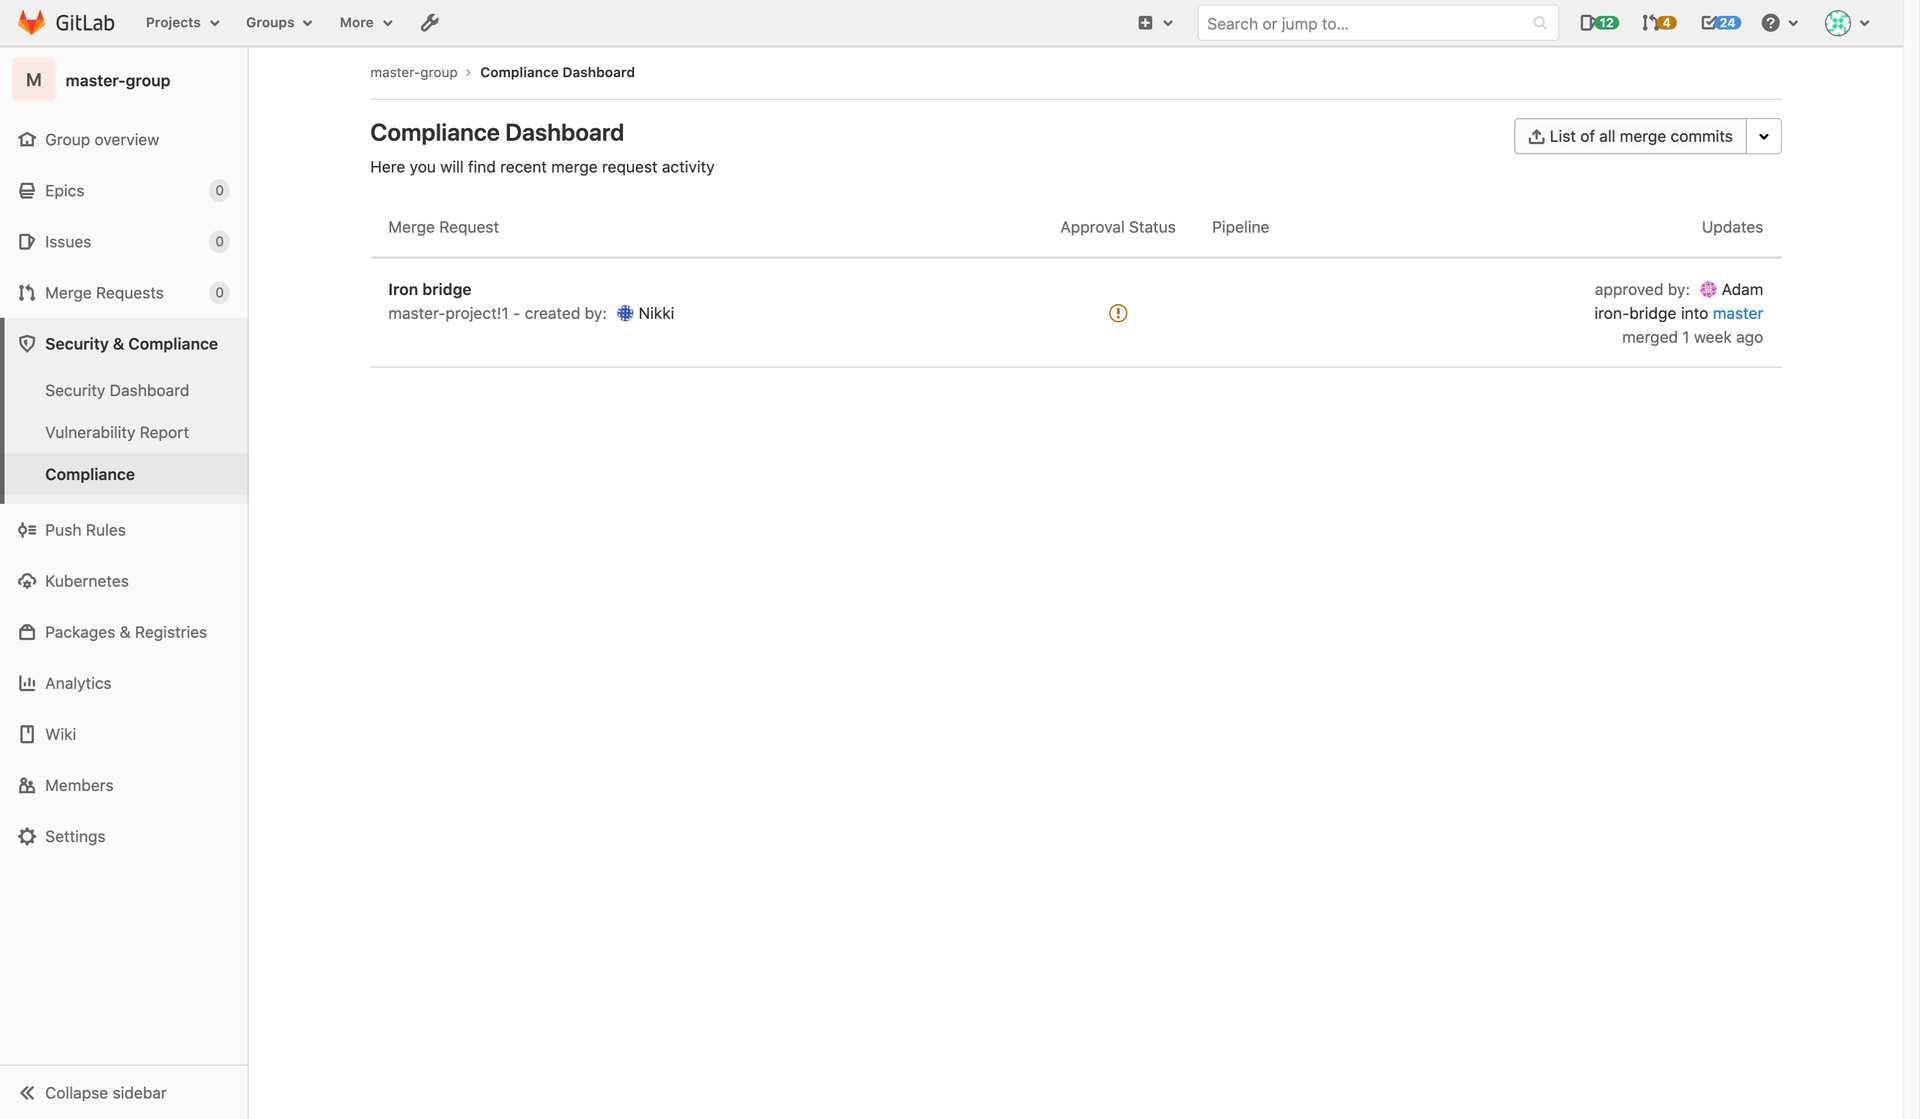Click the 'merged 1 week ago' text
Image resolution: width=1920 pixels, height=1119 pixels.
point(1692,337)
